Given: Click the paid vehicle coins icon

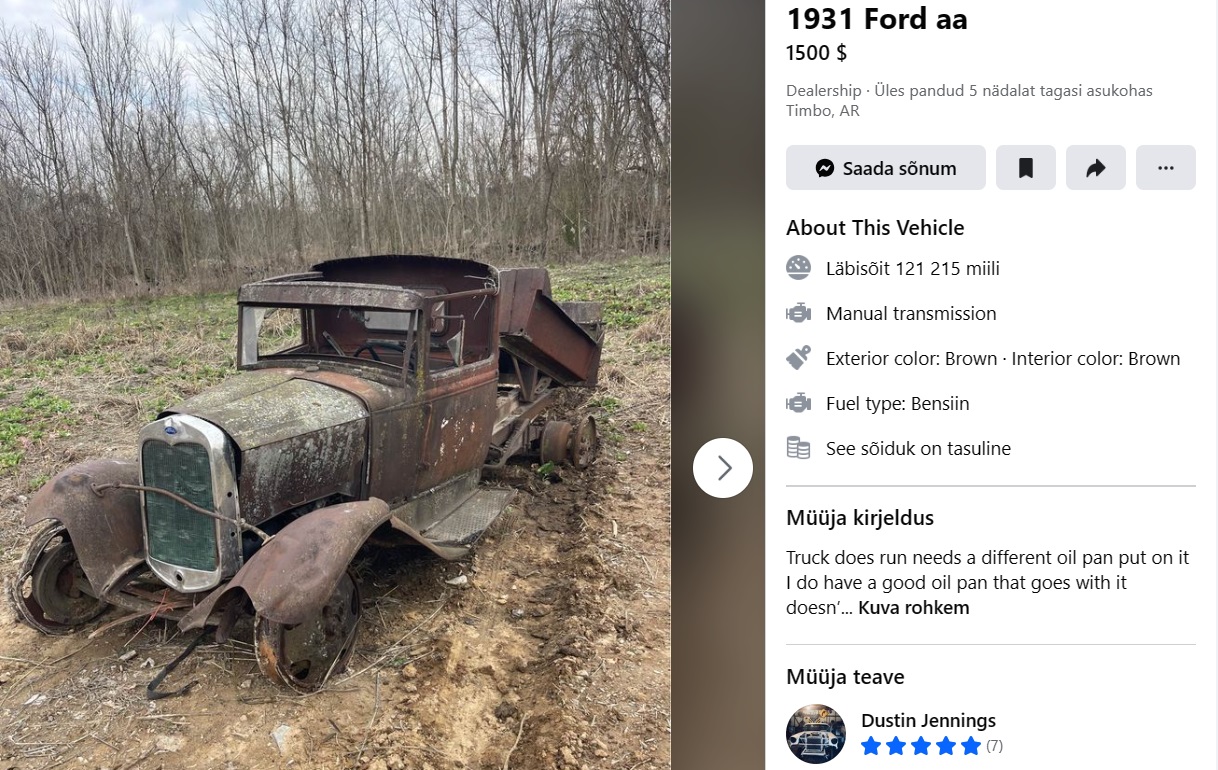Looking at the screenshot, I should tap(798, 448).
